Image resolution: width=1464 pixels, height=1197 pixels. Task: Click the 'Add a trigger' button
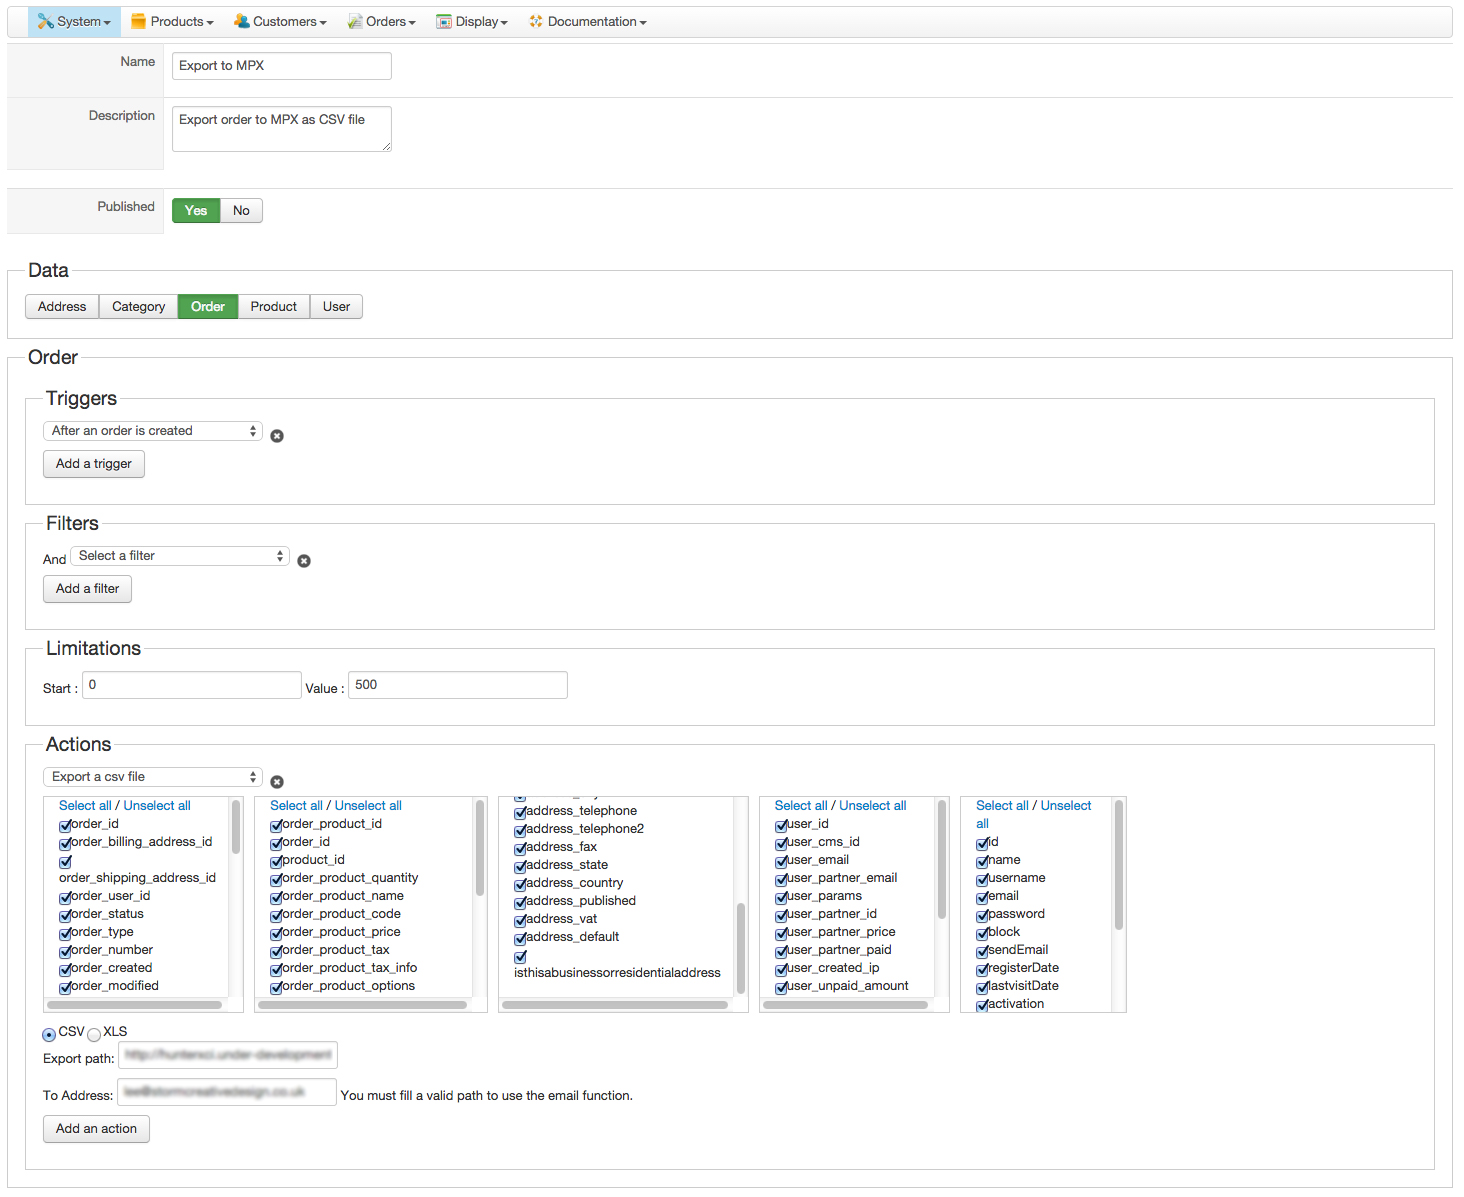click(x=94, y=464)
